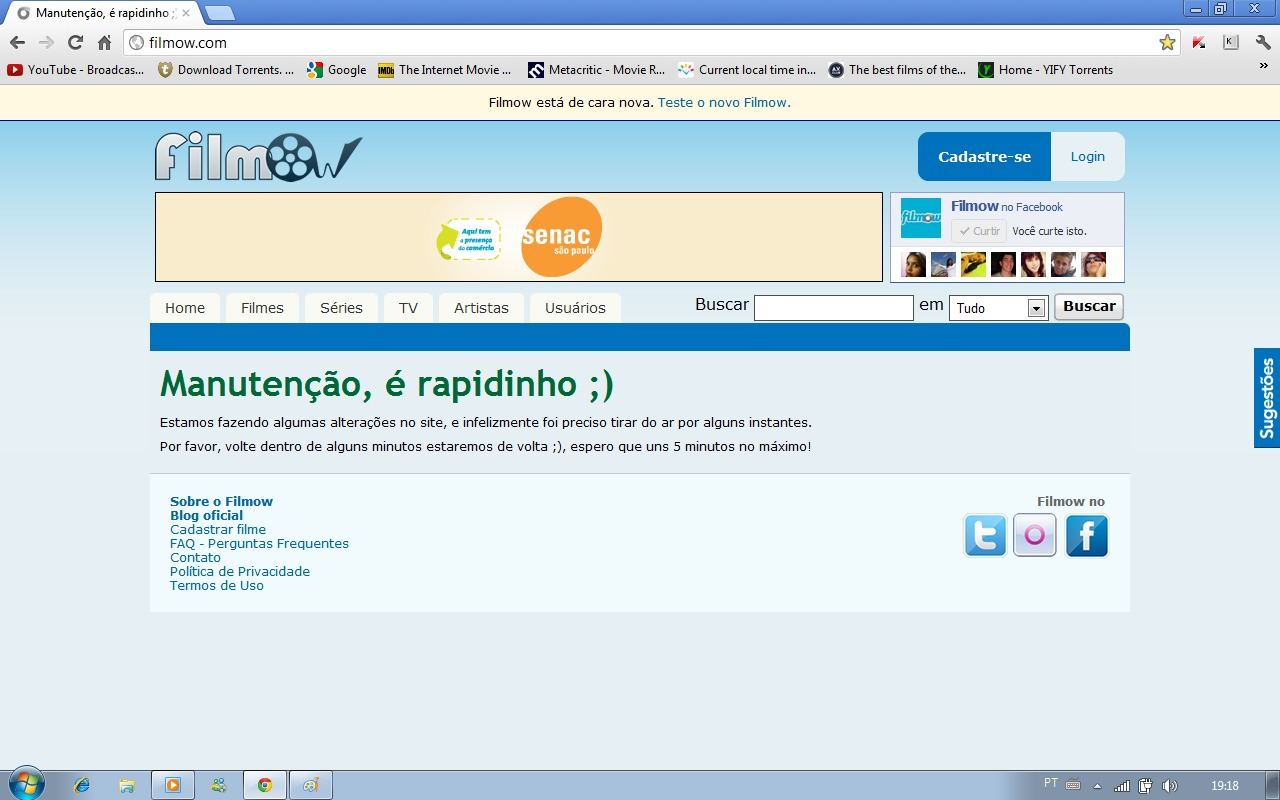Open the Termos de Uso link
The image size is (1280, 800).
217,585
